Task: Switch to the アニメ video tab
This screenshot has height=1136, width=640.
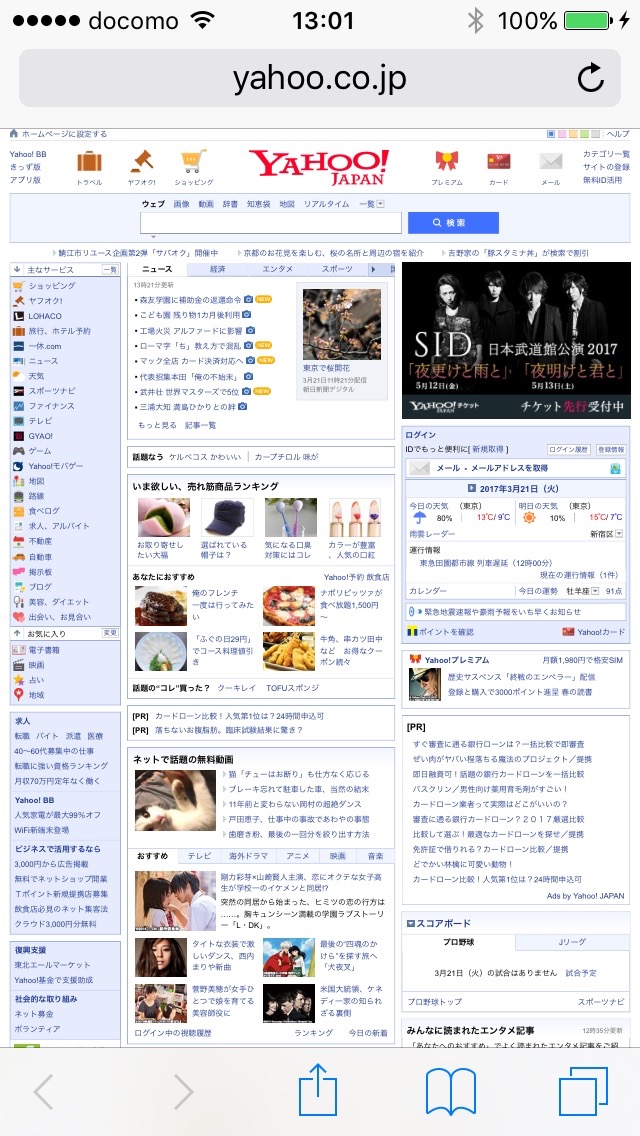Action: [297, 856]
